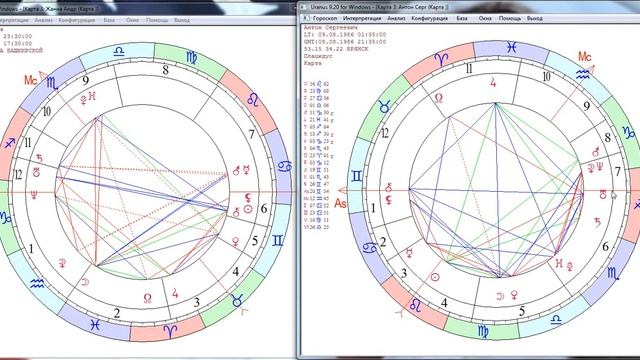
Task: Click the Sun glyph on the right chart
Action: (x=435, y=278)
